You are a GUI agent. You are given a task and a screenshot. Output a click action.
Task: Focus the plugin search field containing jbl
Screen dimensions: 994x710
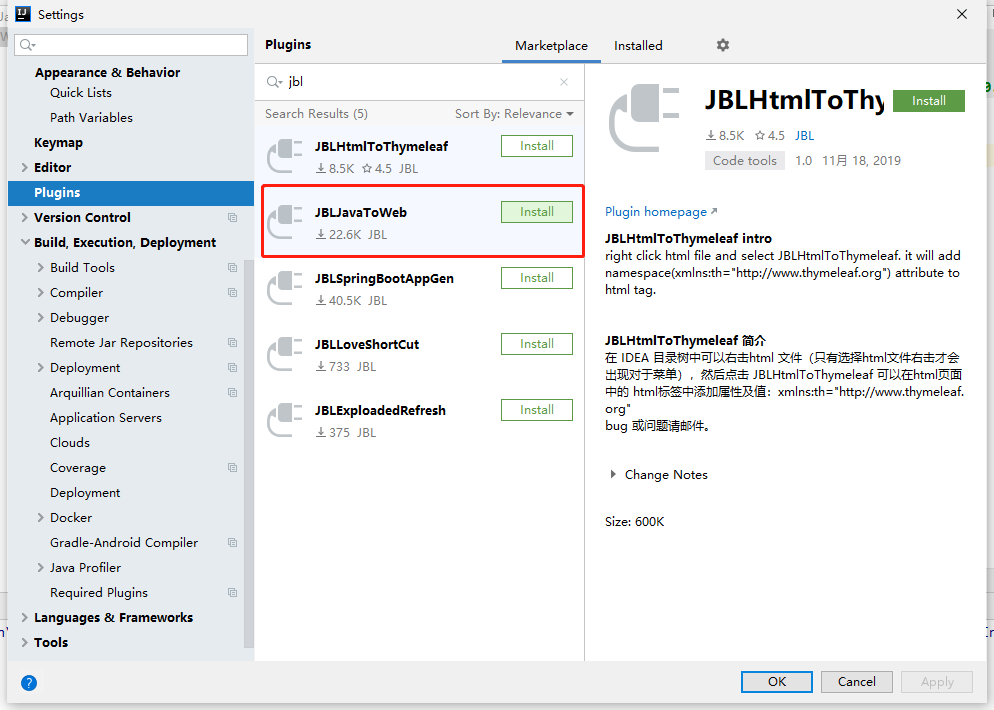[418, 82]
